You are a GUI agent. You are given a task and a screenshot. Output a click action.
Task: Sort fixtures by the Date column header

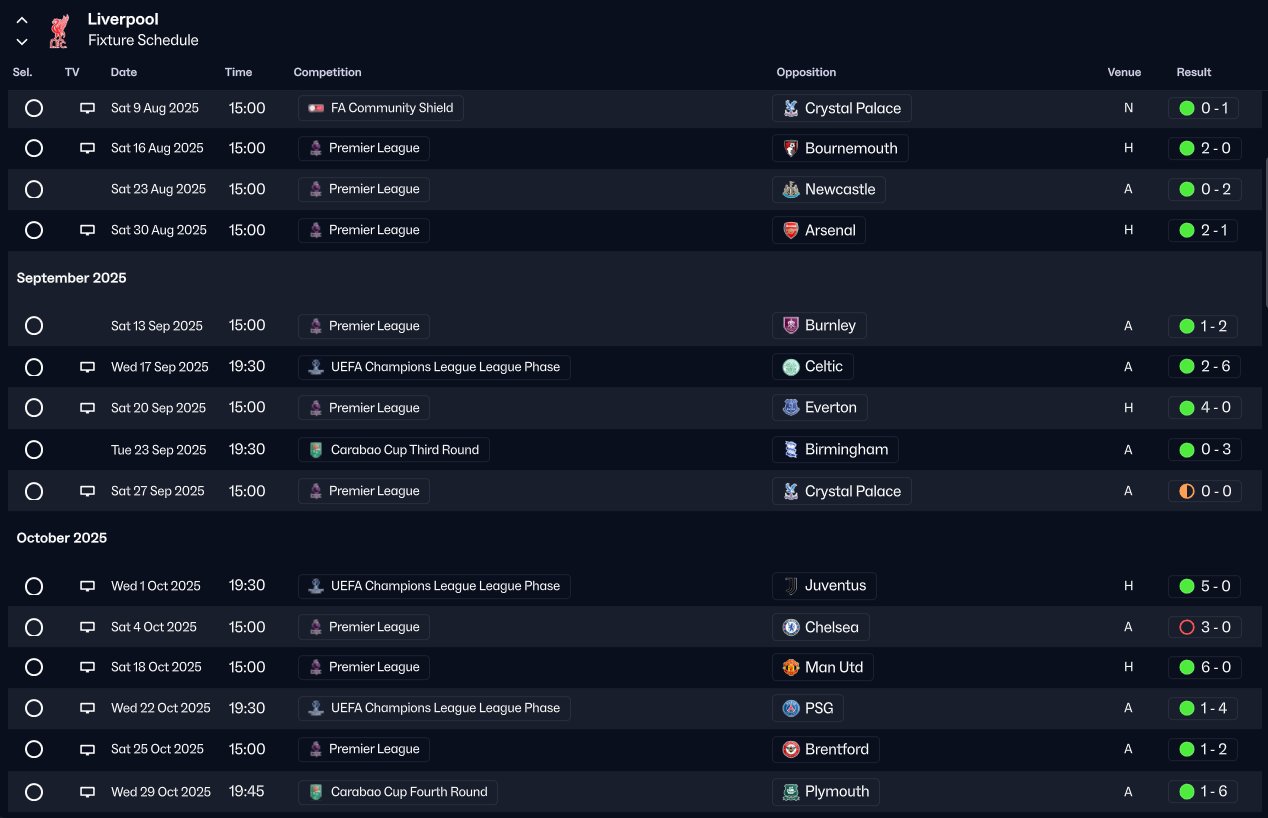[124, 72]
